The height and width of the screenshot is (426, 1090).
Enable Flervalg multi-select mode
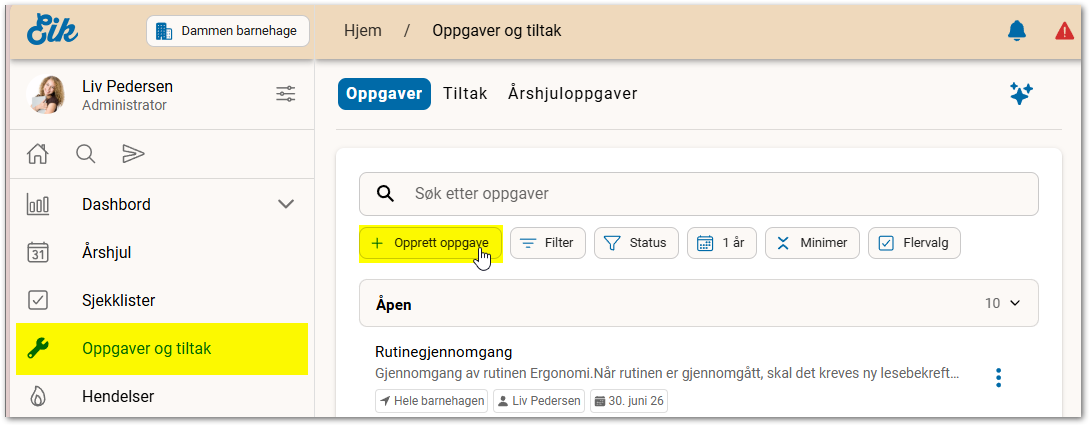tap(914, 243)
